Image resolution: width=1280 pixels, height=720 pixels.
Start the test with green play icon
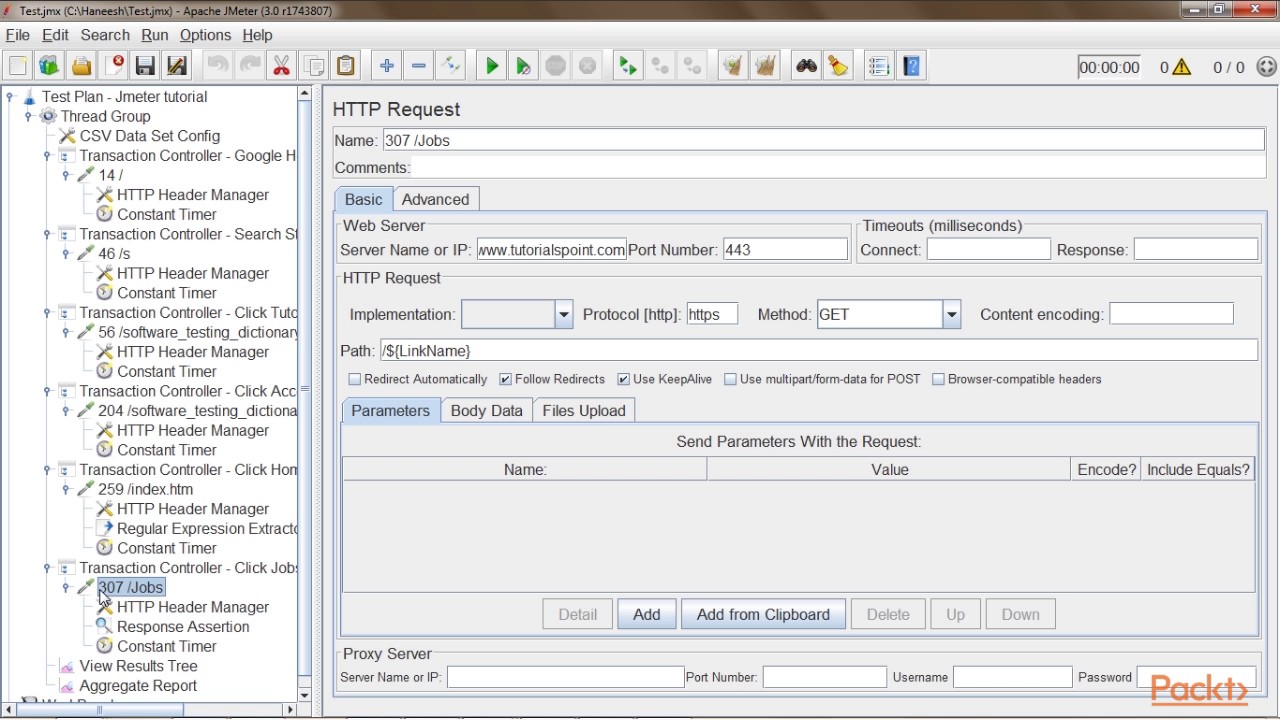click(x=491, y=66)
